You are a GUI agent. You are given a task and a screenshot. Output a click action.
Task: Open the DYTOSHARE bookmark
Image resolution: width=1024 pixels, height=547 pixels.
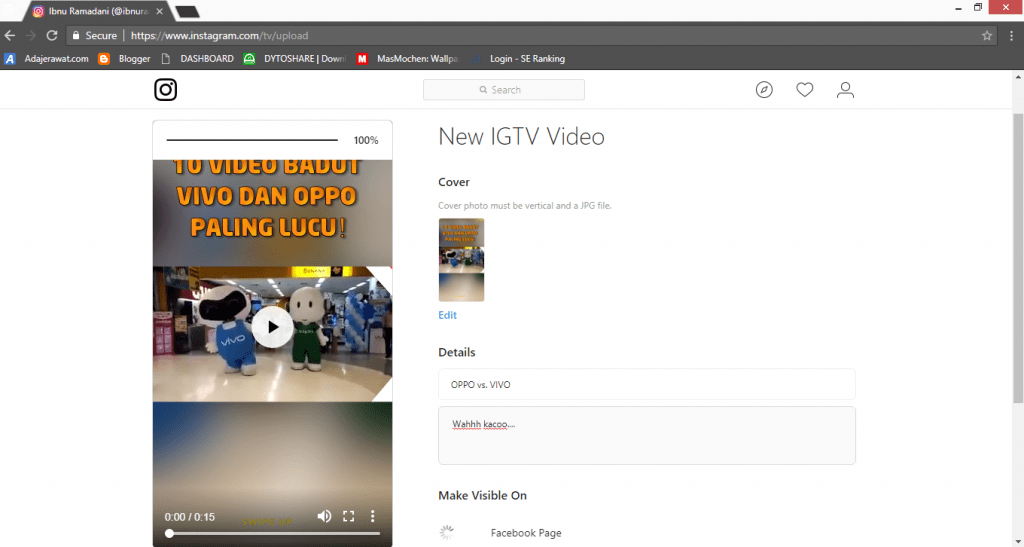(x=295, y=59)
